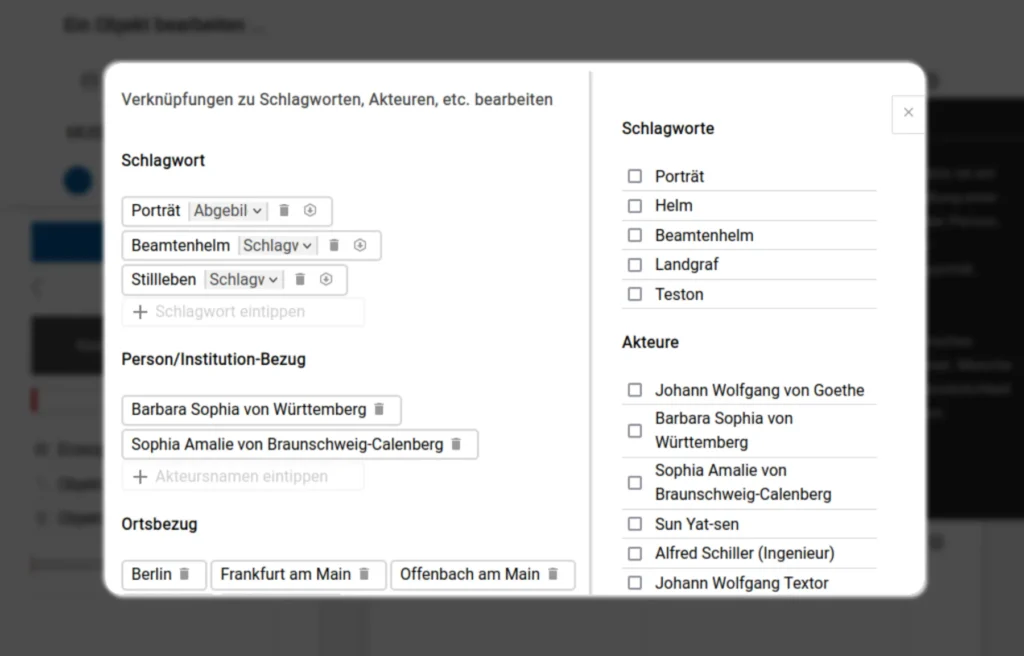Click the Porträt keyword tag text

(x=155, y=210)
